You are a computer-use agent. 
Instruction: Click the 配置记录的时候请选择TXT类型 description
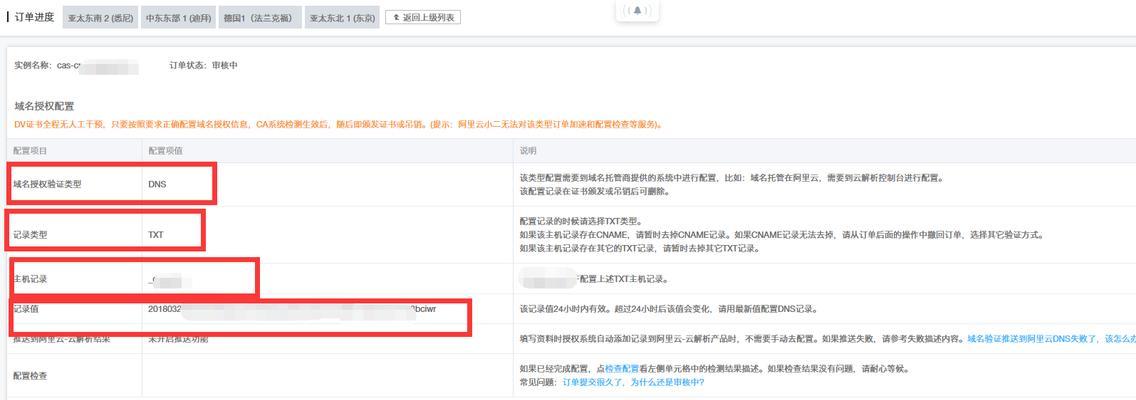point(580,221)
